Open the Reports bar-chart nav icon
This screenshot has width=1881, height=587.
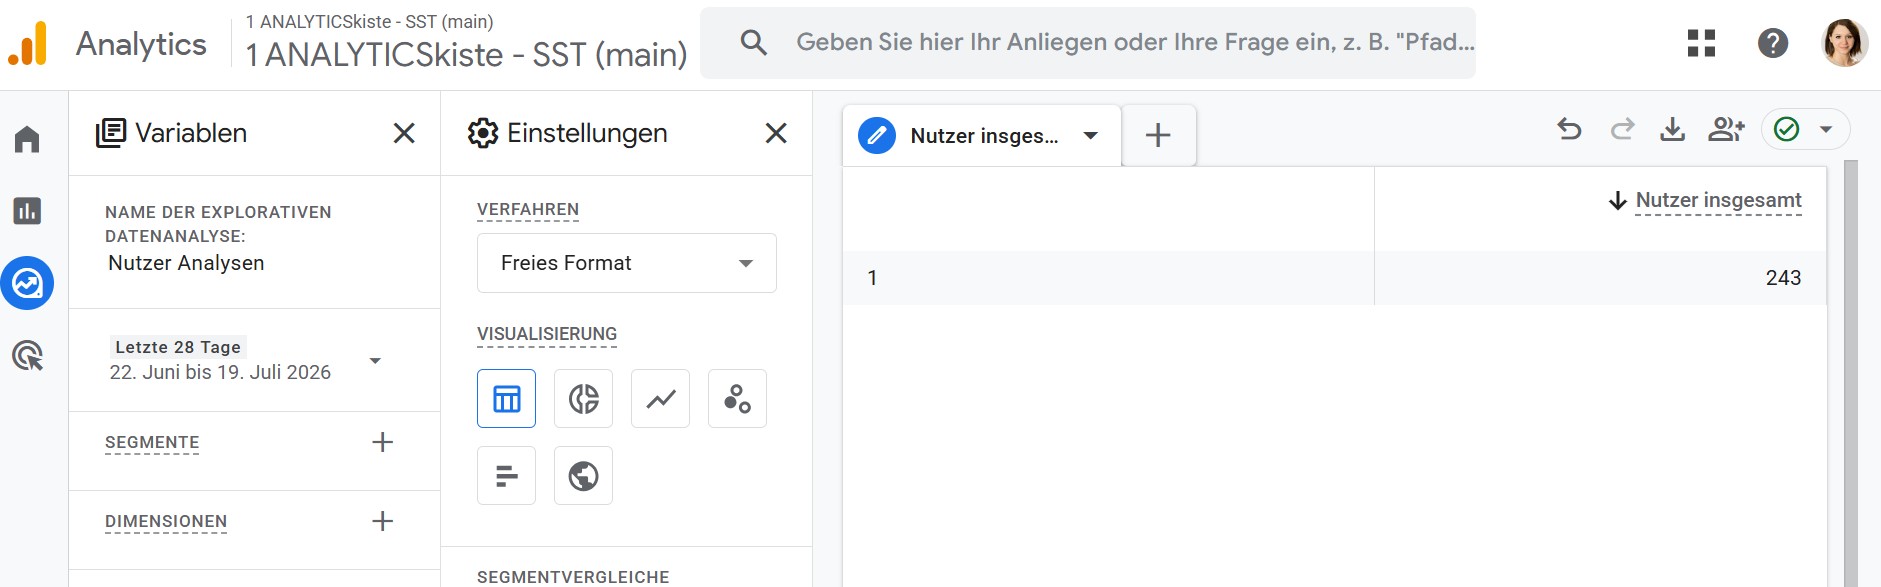click(27, 211)
